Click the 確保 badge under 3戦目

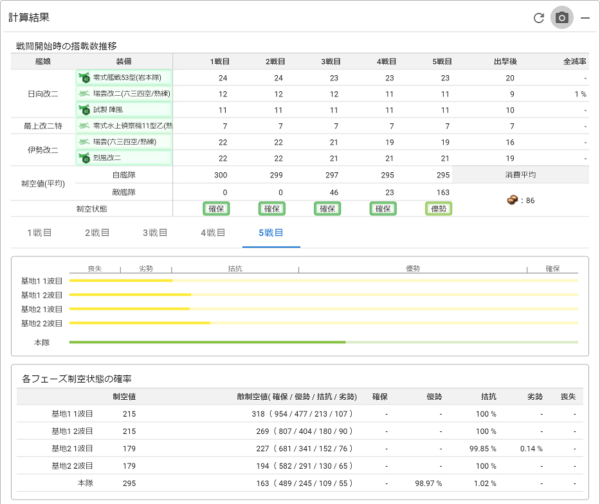(x=327, y=209)
